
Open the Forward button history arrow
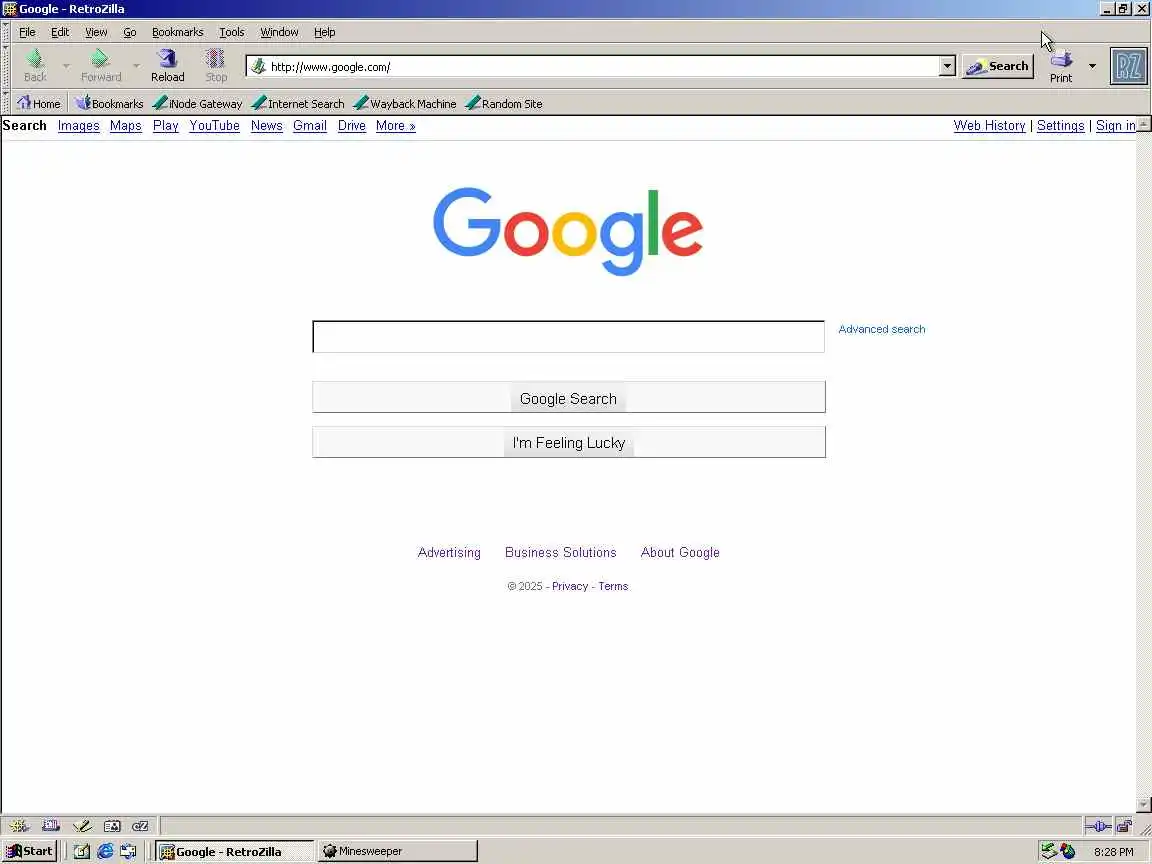pos(136,66)
